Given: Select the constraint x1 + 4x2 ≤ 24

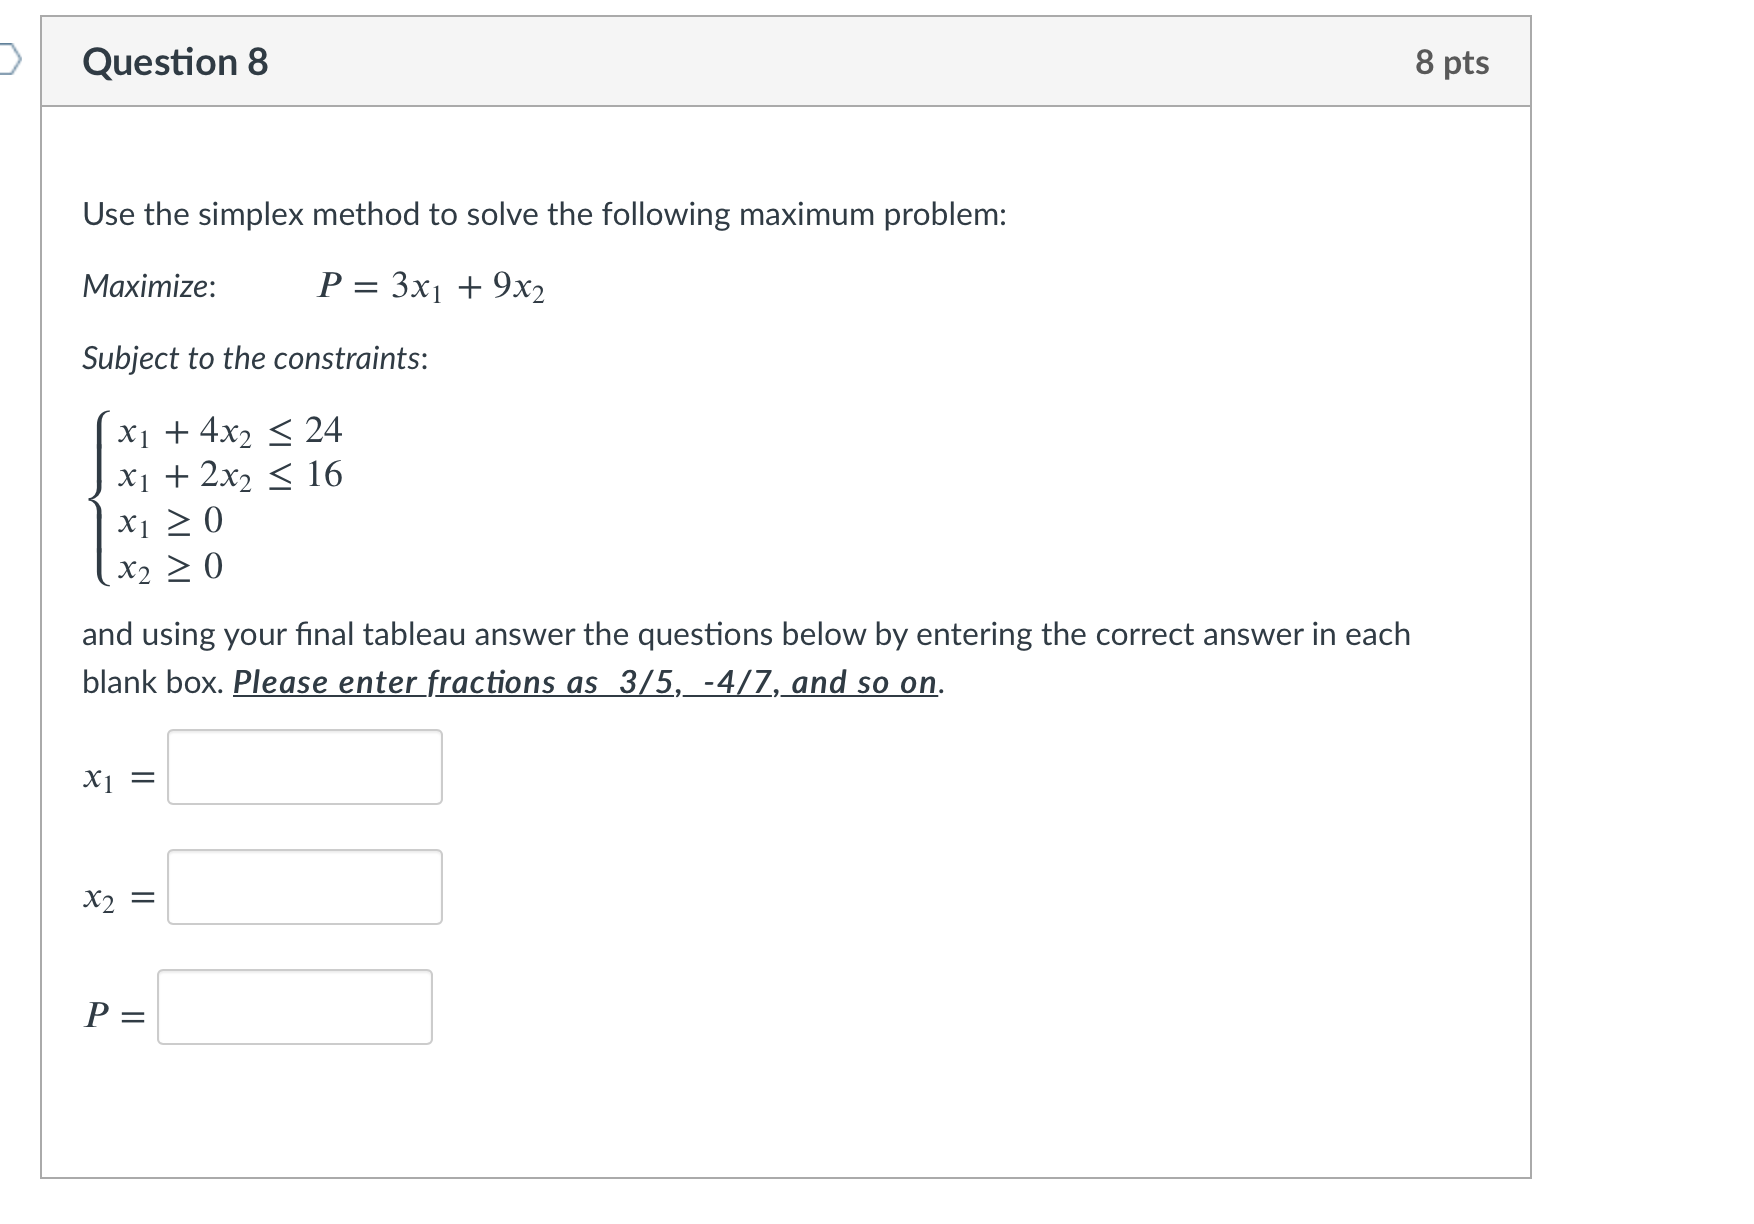Looking at the screenshot, I should [230, 431].
